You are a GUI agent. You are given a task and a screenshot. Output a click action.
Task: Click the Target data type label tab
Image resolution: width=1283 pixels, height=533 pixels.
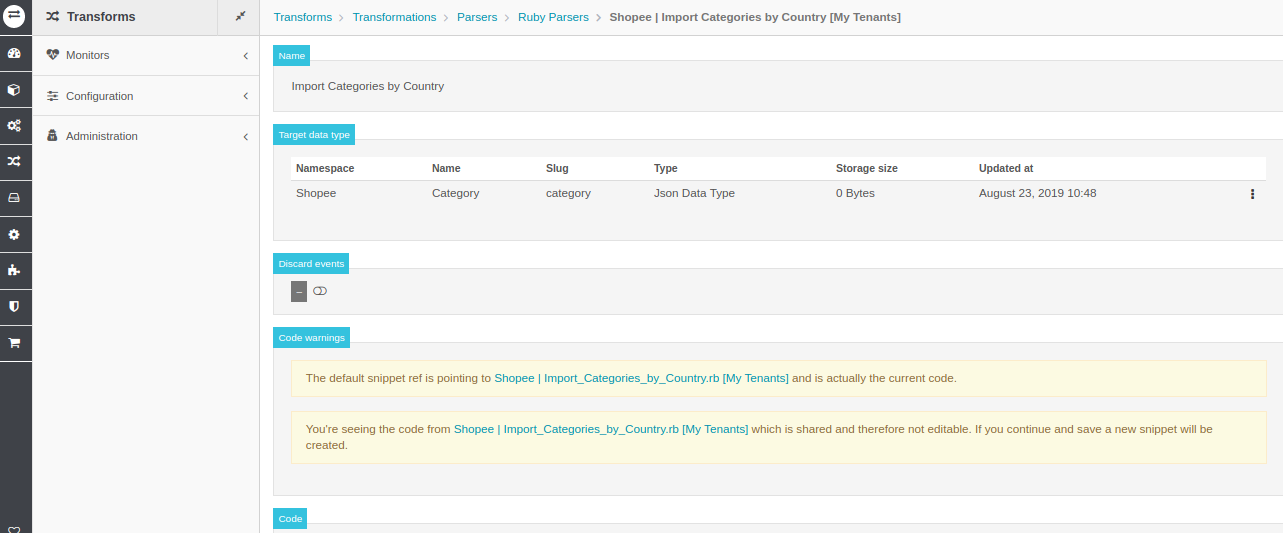point(314,135)
